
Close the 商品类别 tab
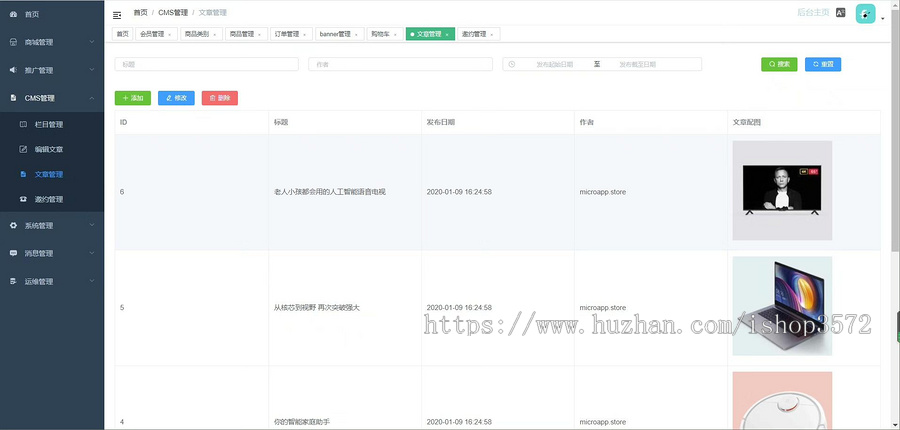(215, 34)
